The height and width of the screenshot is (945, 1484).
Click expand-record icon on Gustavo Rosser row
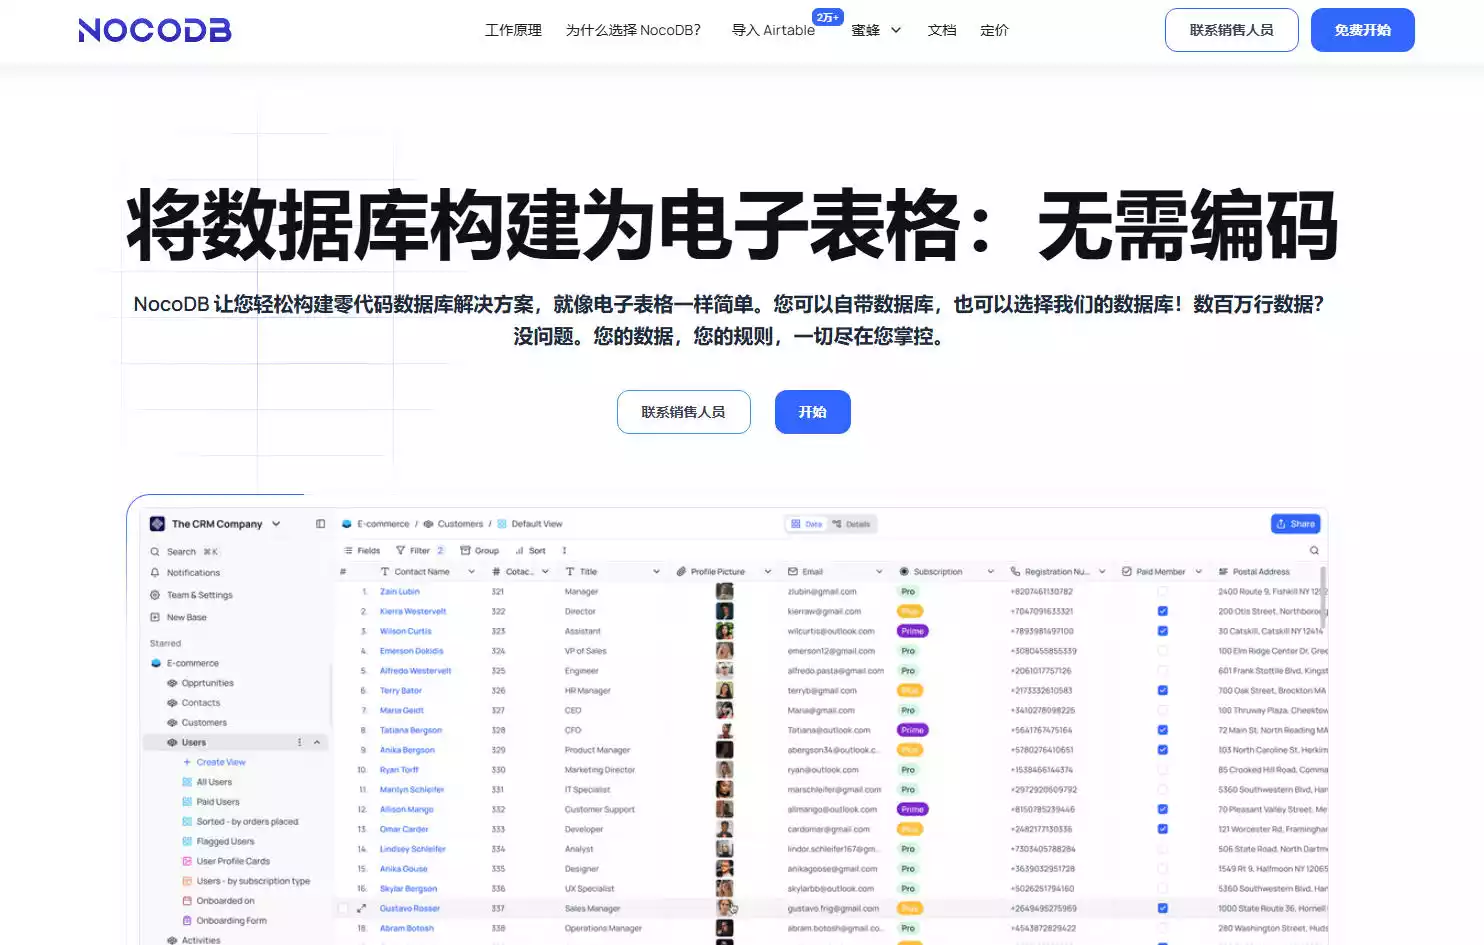(x=361, y=908)
